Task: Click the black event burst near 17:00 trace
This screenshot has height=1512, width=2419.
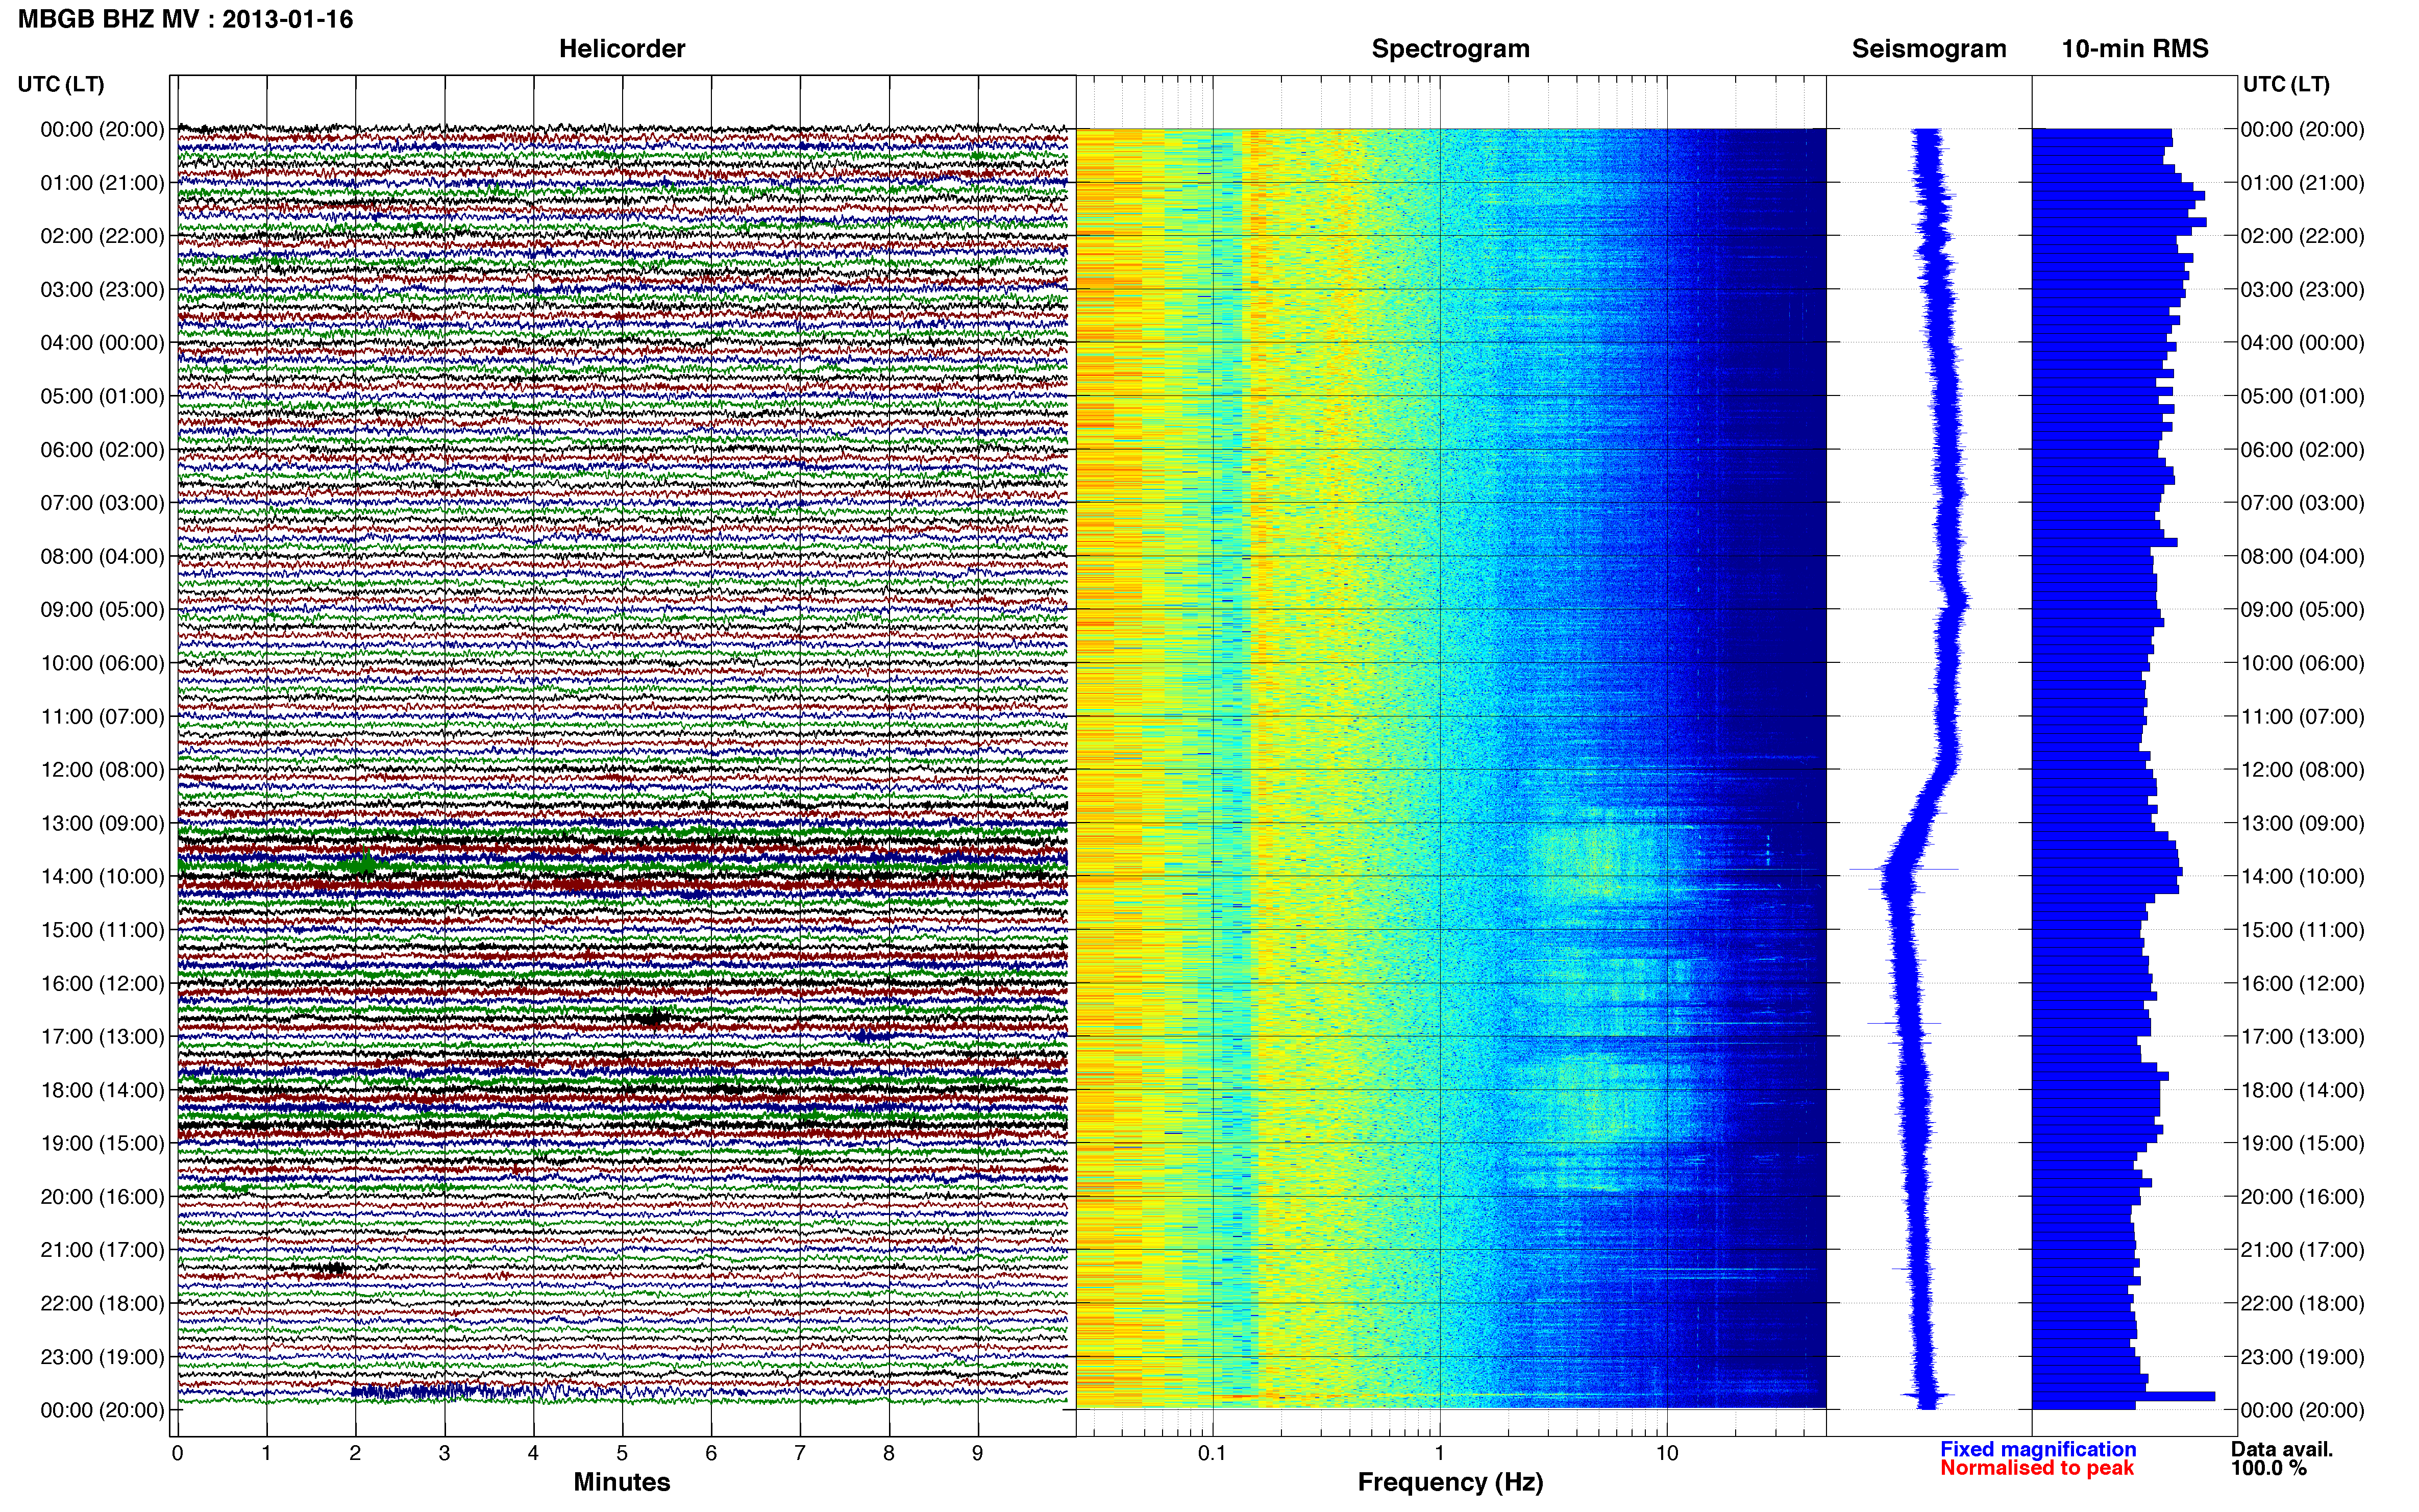Action: (652, 1018)
